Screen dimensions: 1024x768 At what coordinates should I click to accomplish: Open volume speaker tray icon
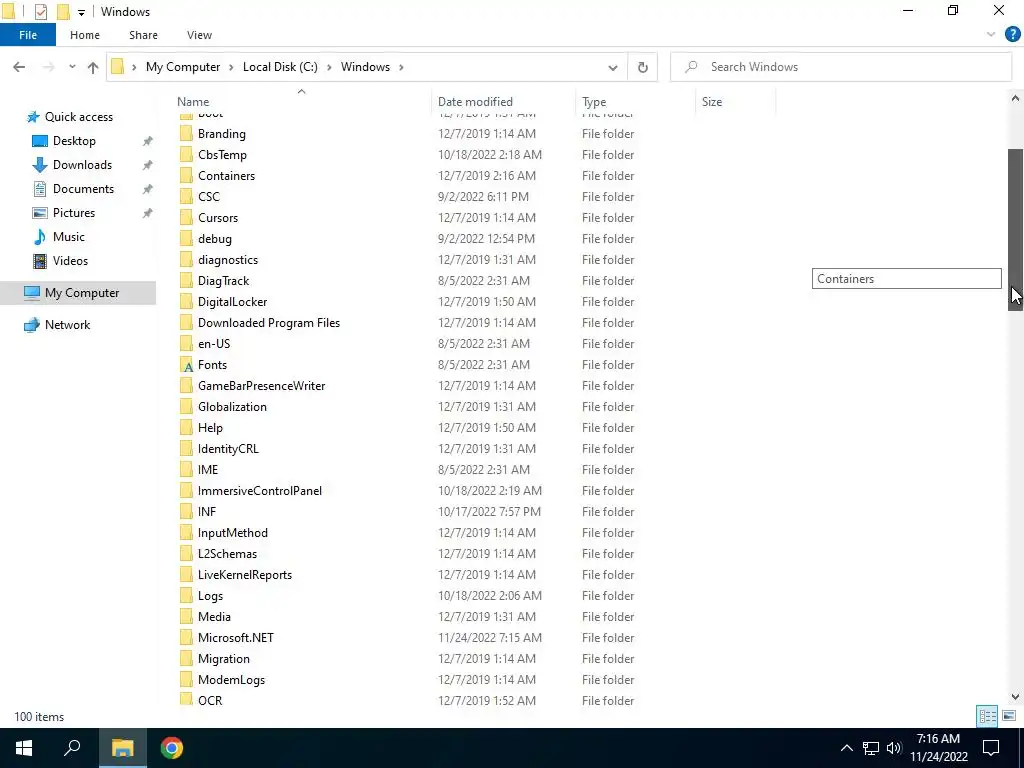(894, 748)
